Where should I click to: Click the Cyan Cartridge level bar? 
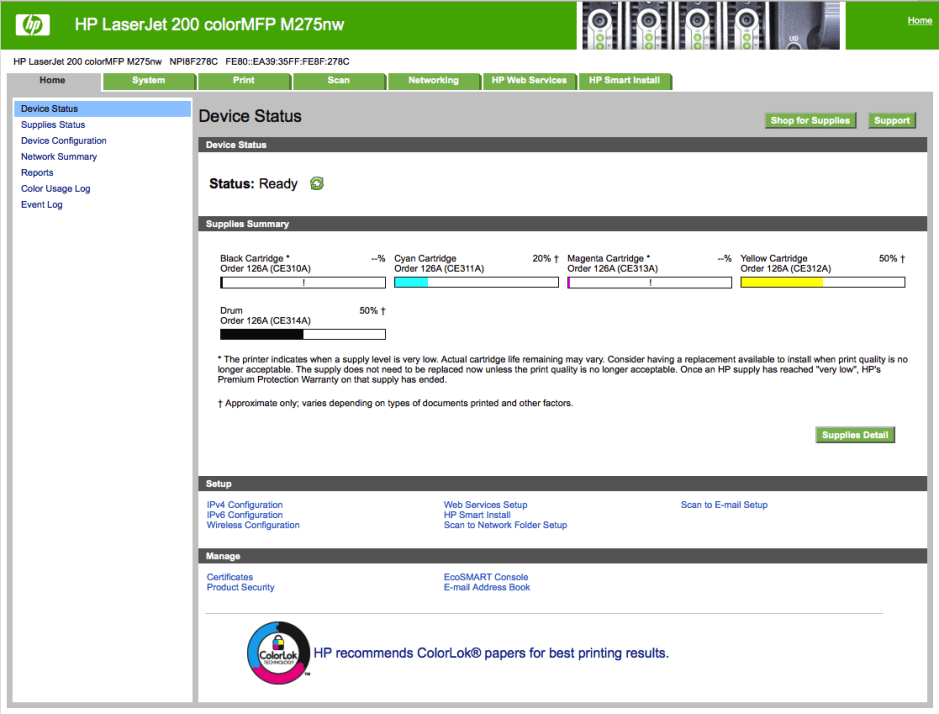(x=476, y=282)
